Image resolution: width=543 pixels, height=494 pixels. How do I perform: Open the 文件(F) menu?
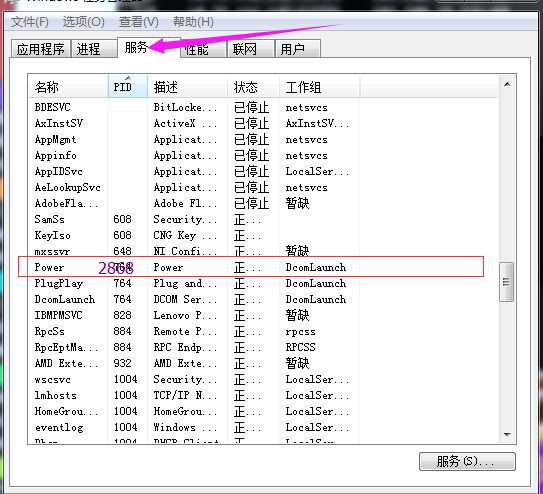point(29,22)
